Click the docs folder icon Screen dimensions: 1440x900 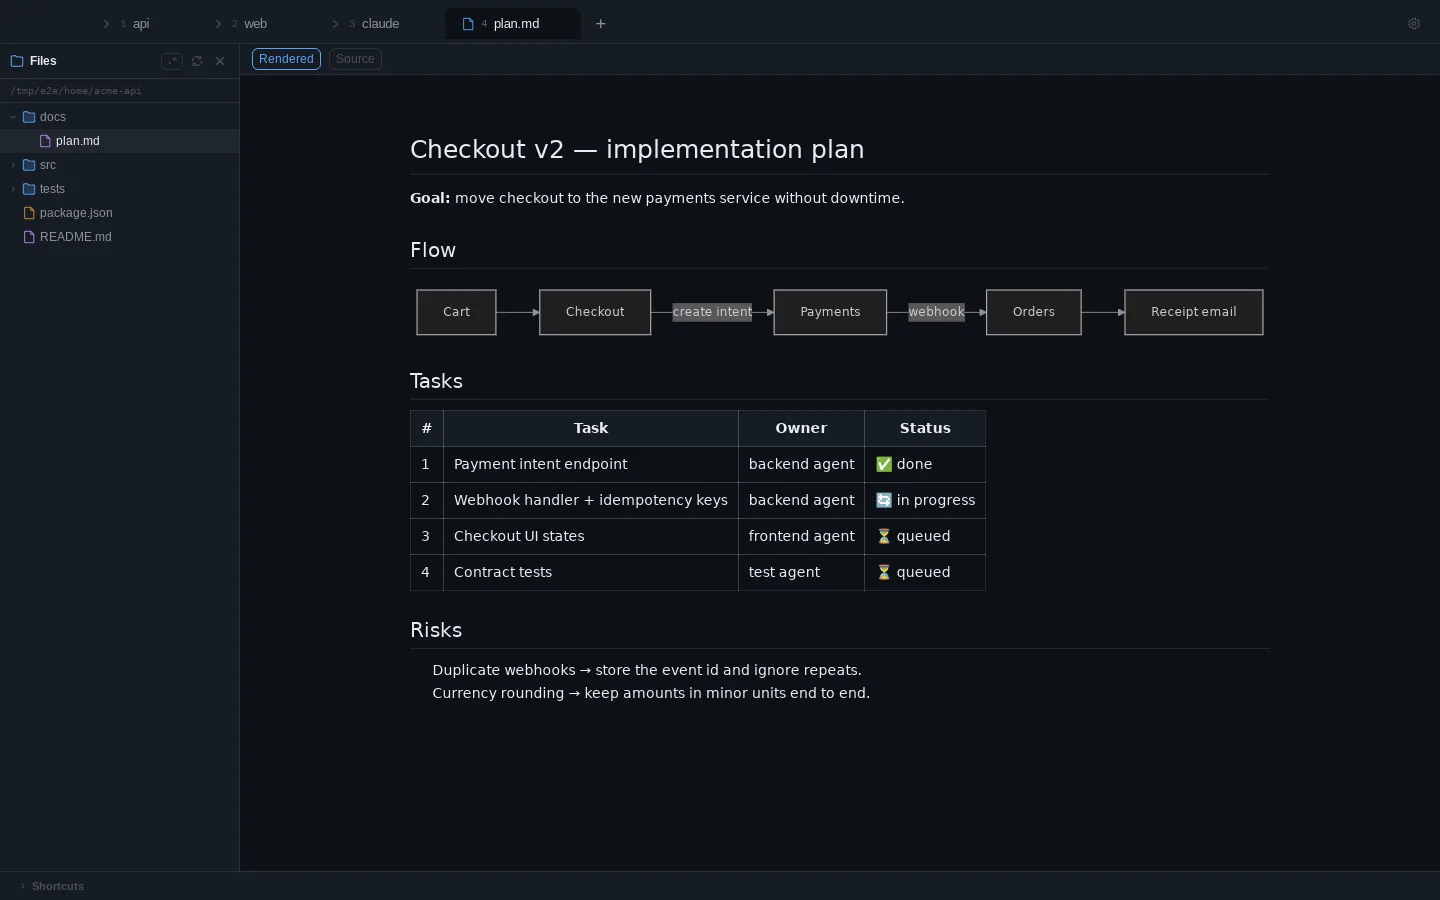tap(29, 117)
